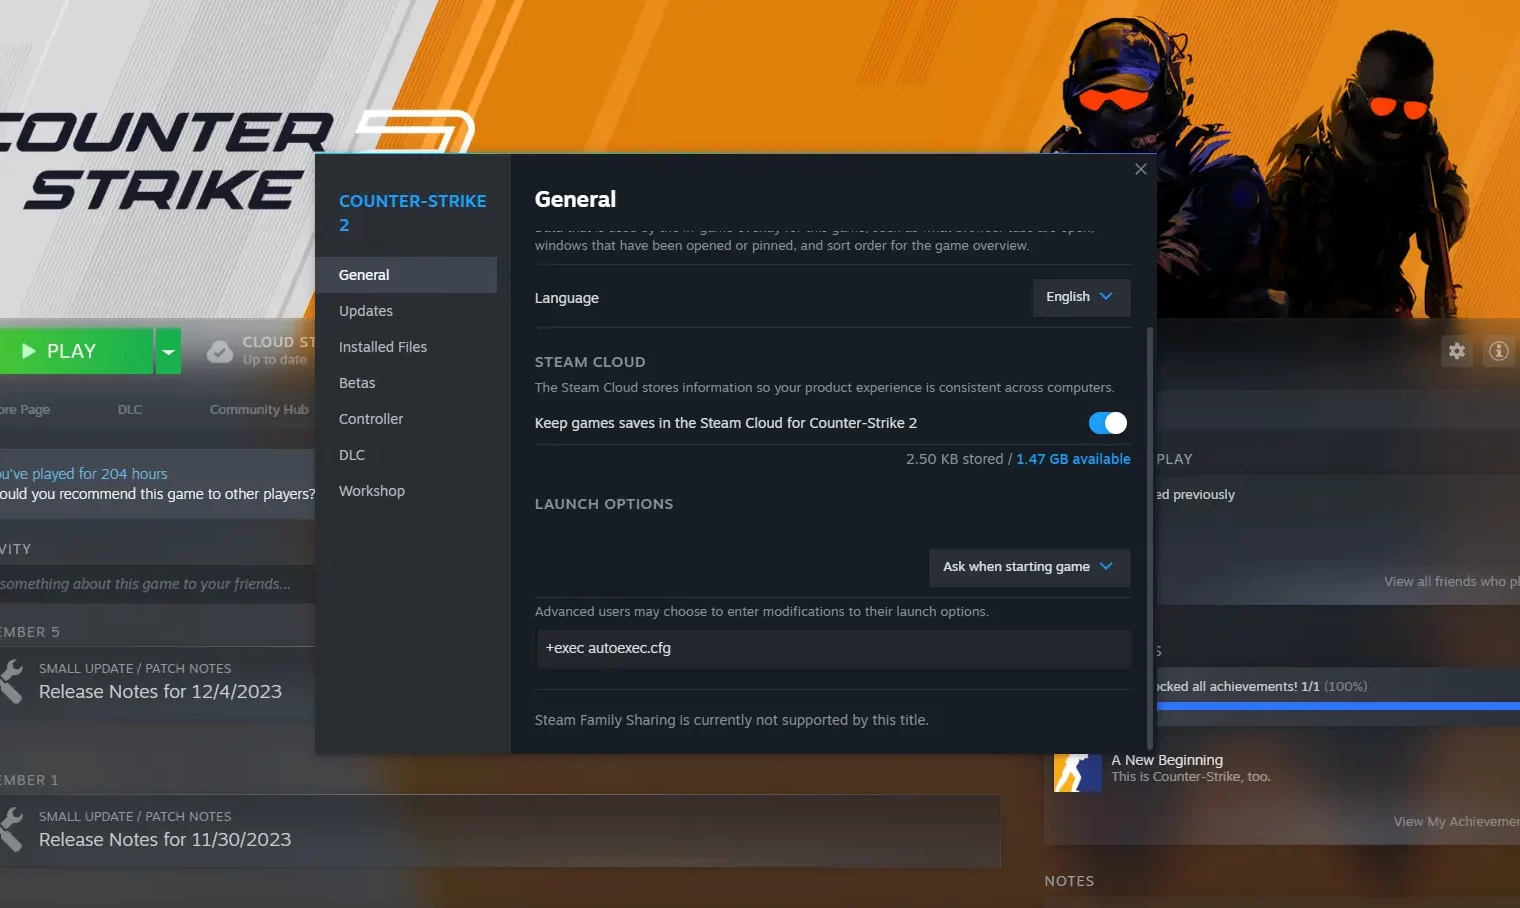Click the wrench icon for 12/4/2023 notes

(x=11, y=680)
